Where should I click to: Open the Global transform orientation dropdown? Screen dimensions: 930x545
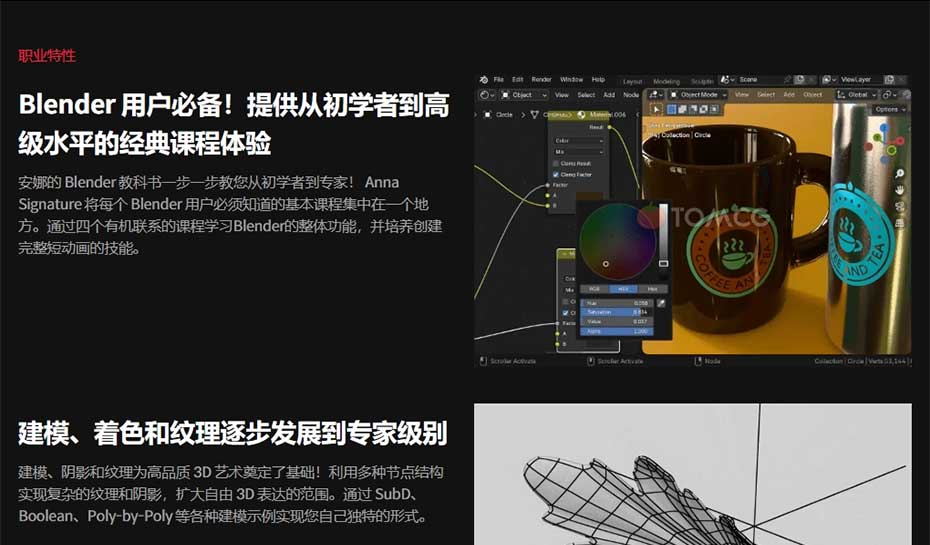(x=856, y=95)
